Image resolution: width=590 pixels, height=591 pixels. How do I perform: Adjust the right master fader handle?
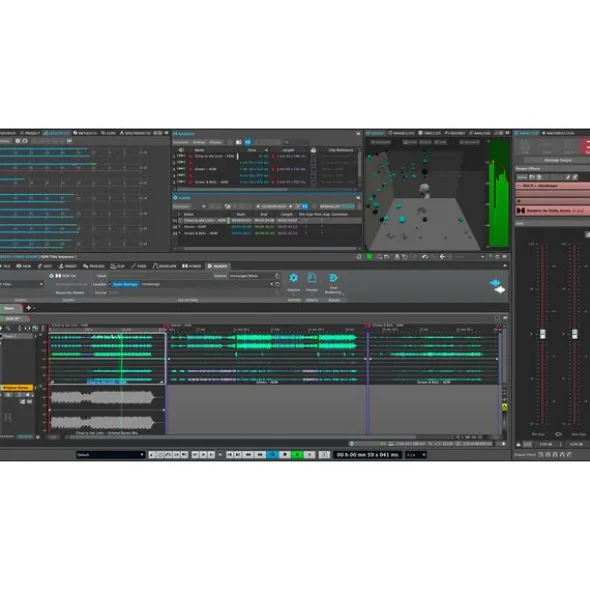pyautogui.click(x=575, y=334)
